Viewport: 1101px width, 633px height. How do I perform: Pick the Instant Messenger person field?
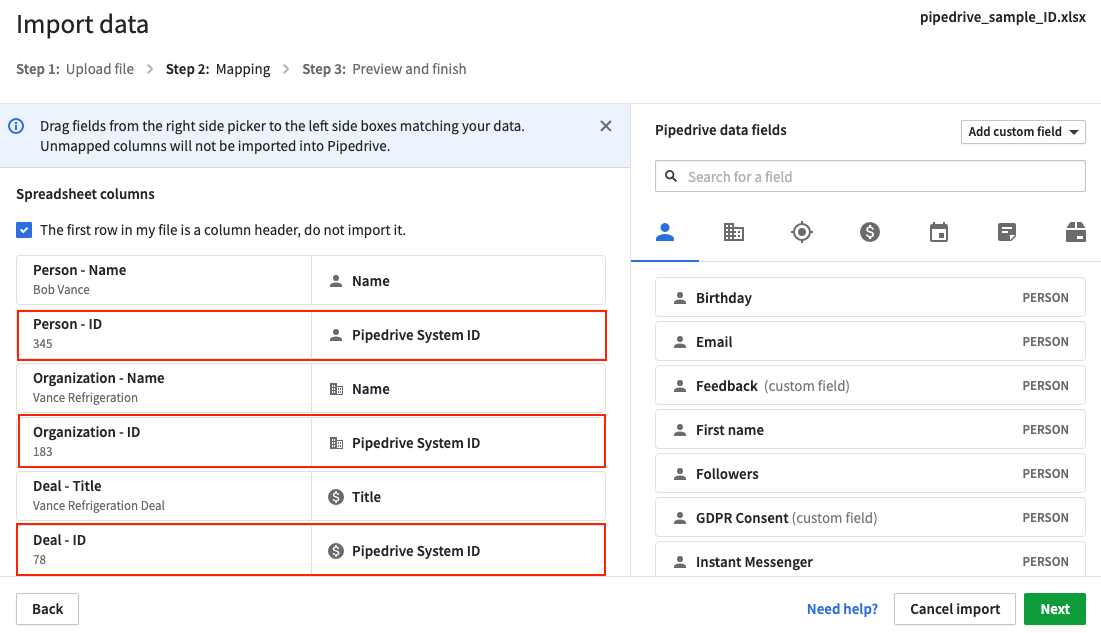pos(870,561)
